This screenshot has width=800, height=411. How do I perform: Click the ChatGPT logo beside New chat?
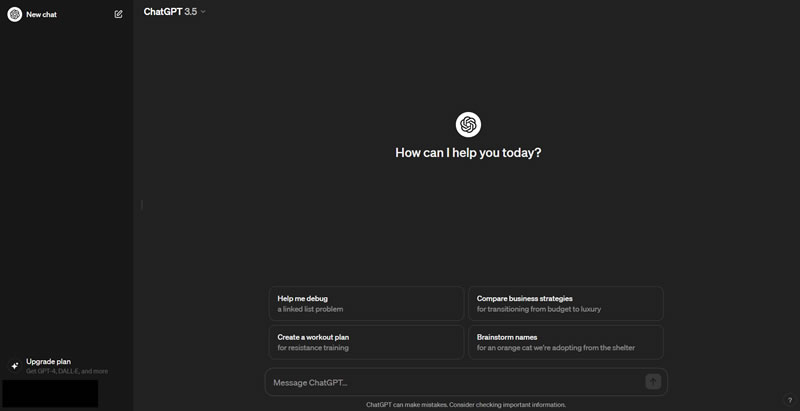(x=14, y=14)
